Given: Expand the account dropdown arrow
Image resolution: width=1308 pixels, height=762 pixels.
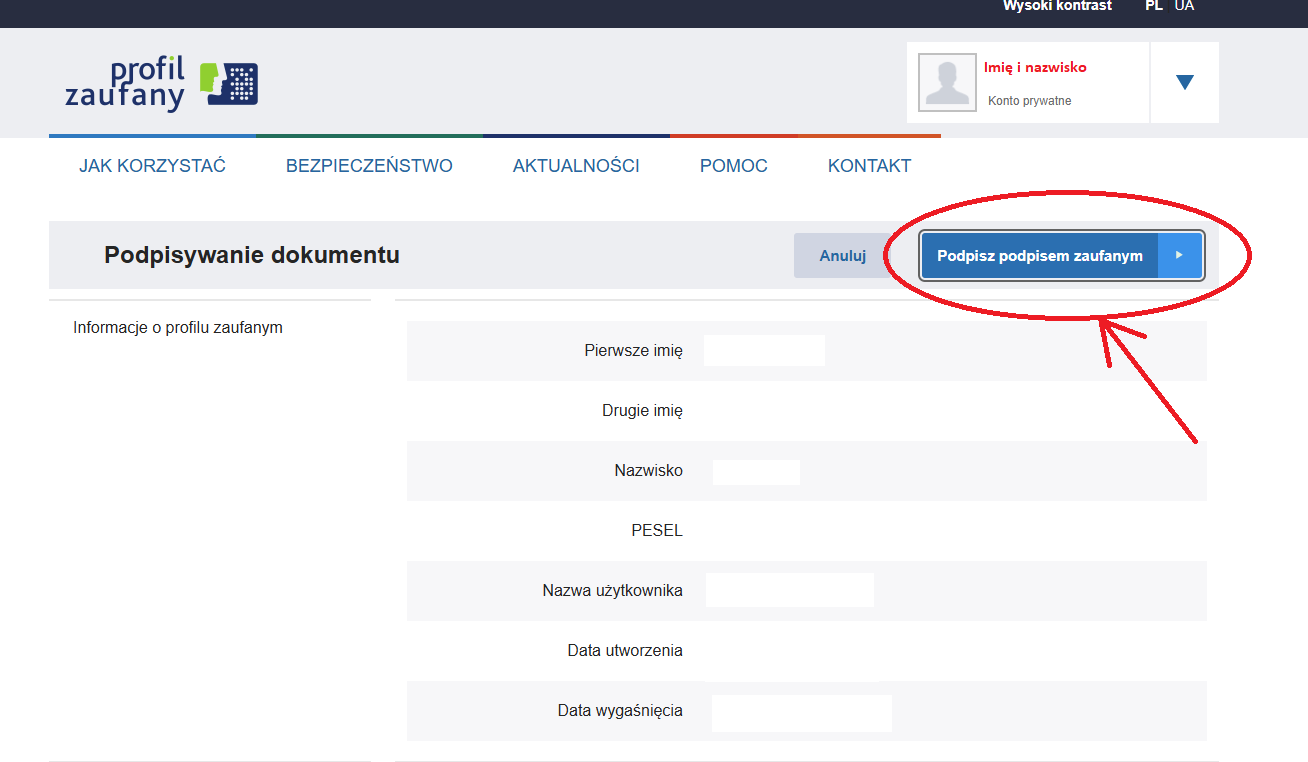Looking at the screenshot, I should (1185, 82).
